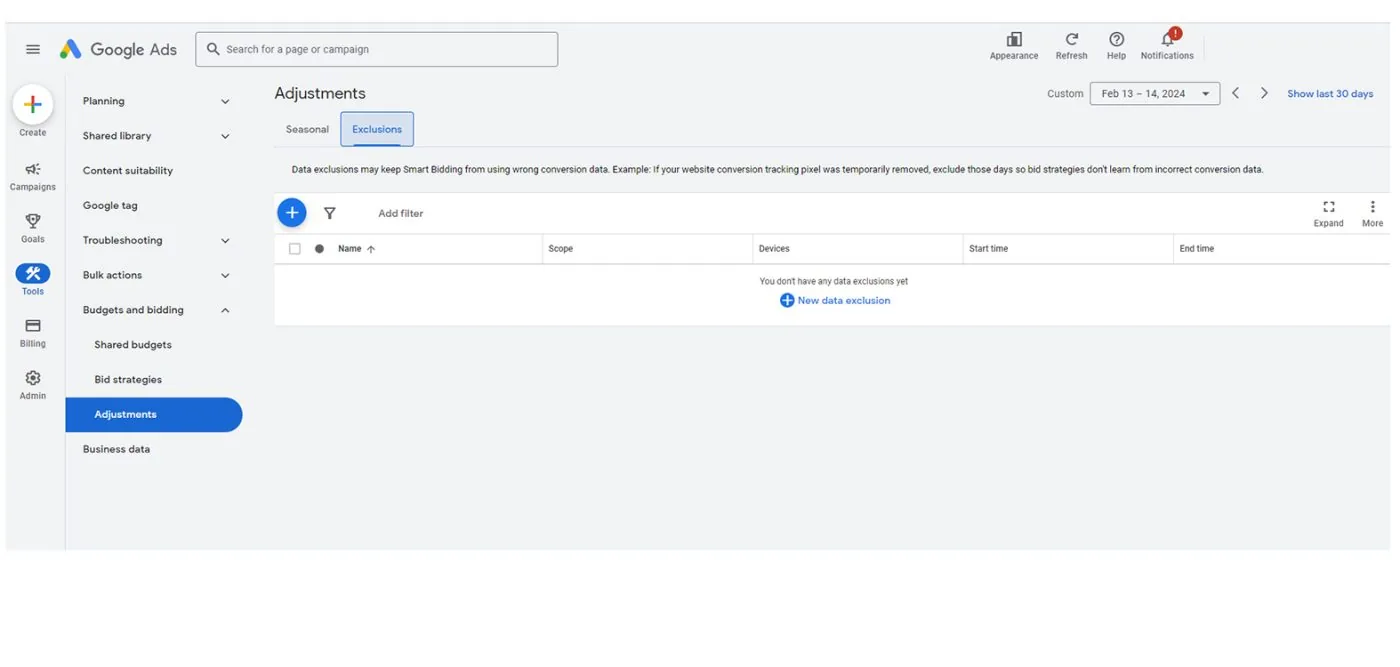Sort by Name ascending arrow
The width and height of the screenshot is (1400, 667).
tap(371, 249)
